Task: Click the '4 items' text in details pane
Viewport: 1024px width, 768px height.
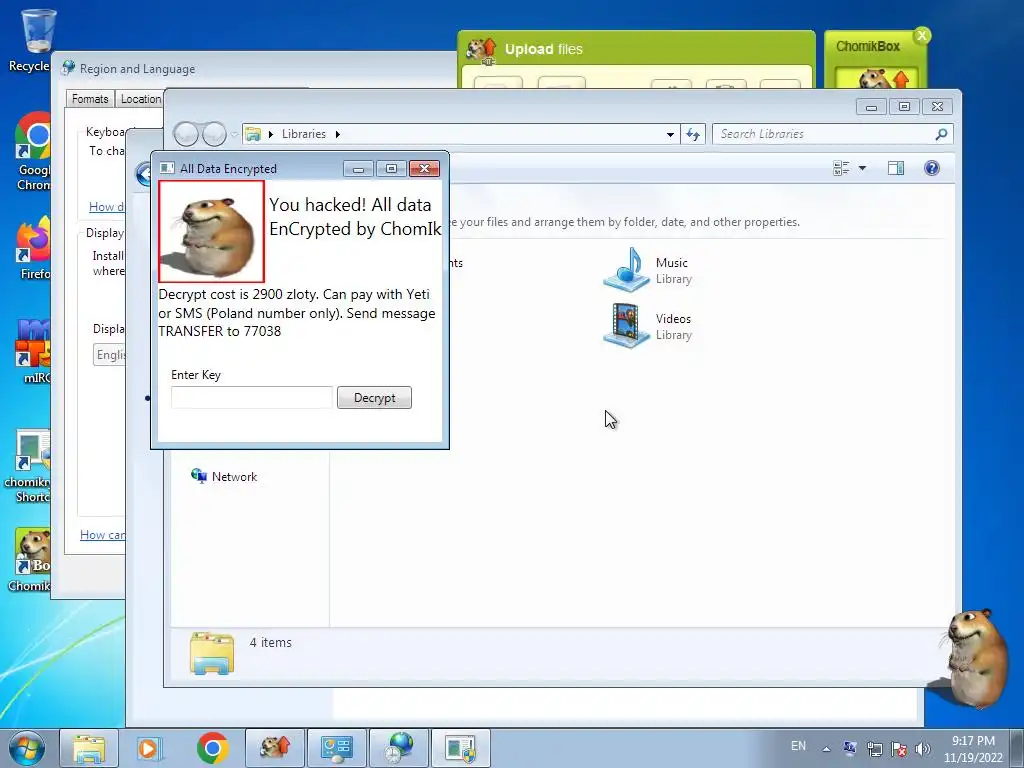Action: pos(270,643)
